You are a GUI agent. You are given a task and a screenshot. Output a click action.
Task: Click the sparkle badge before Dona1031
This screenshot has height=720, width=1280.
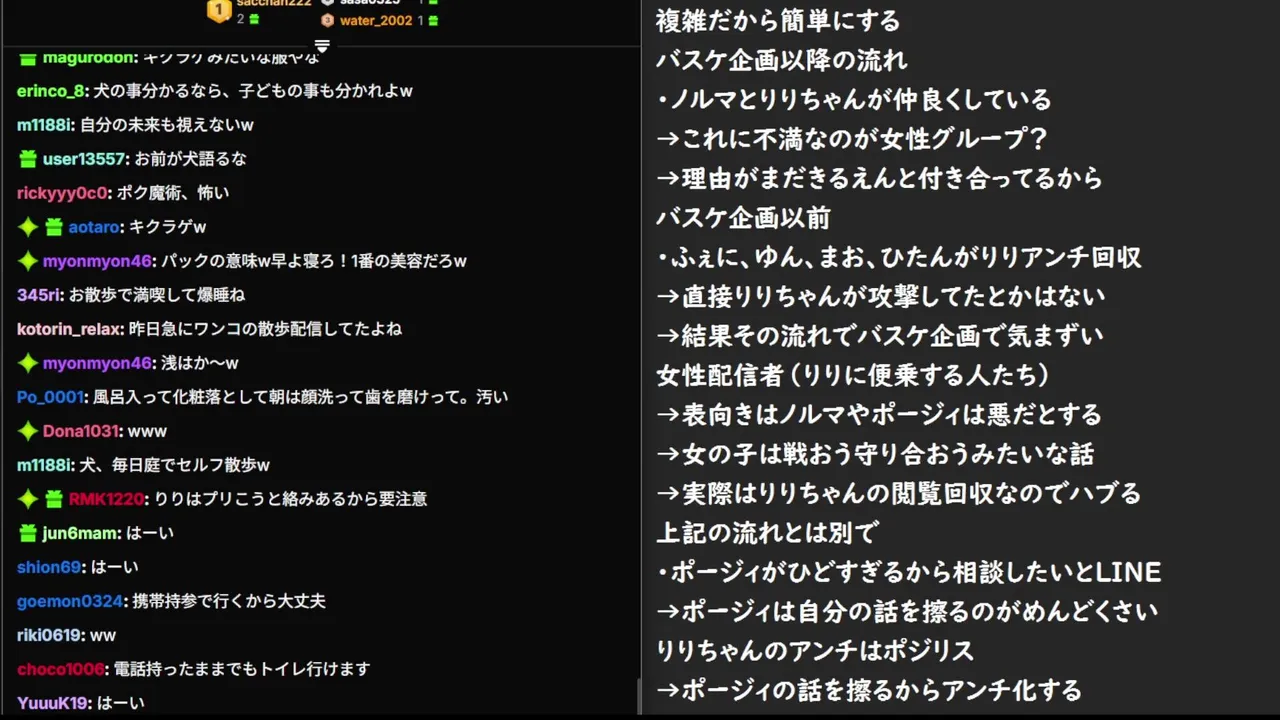[27, 431]
